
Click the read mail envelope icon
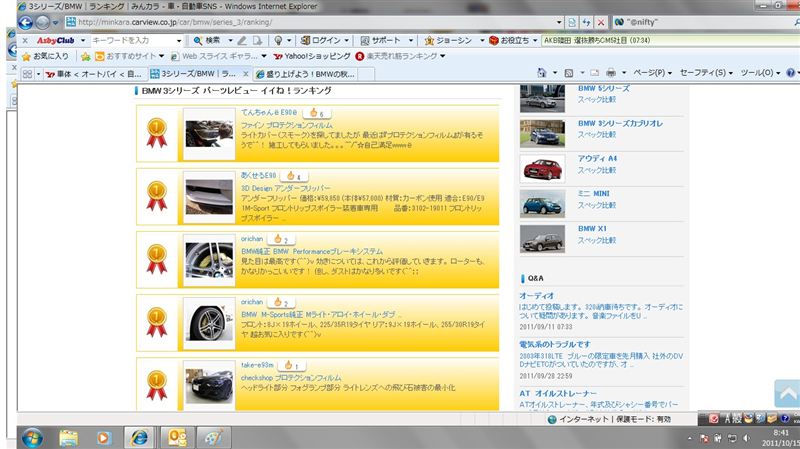(x=594, y=73)
